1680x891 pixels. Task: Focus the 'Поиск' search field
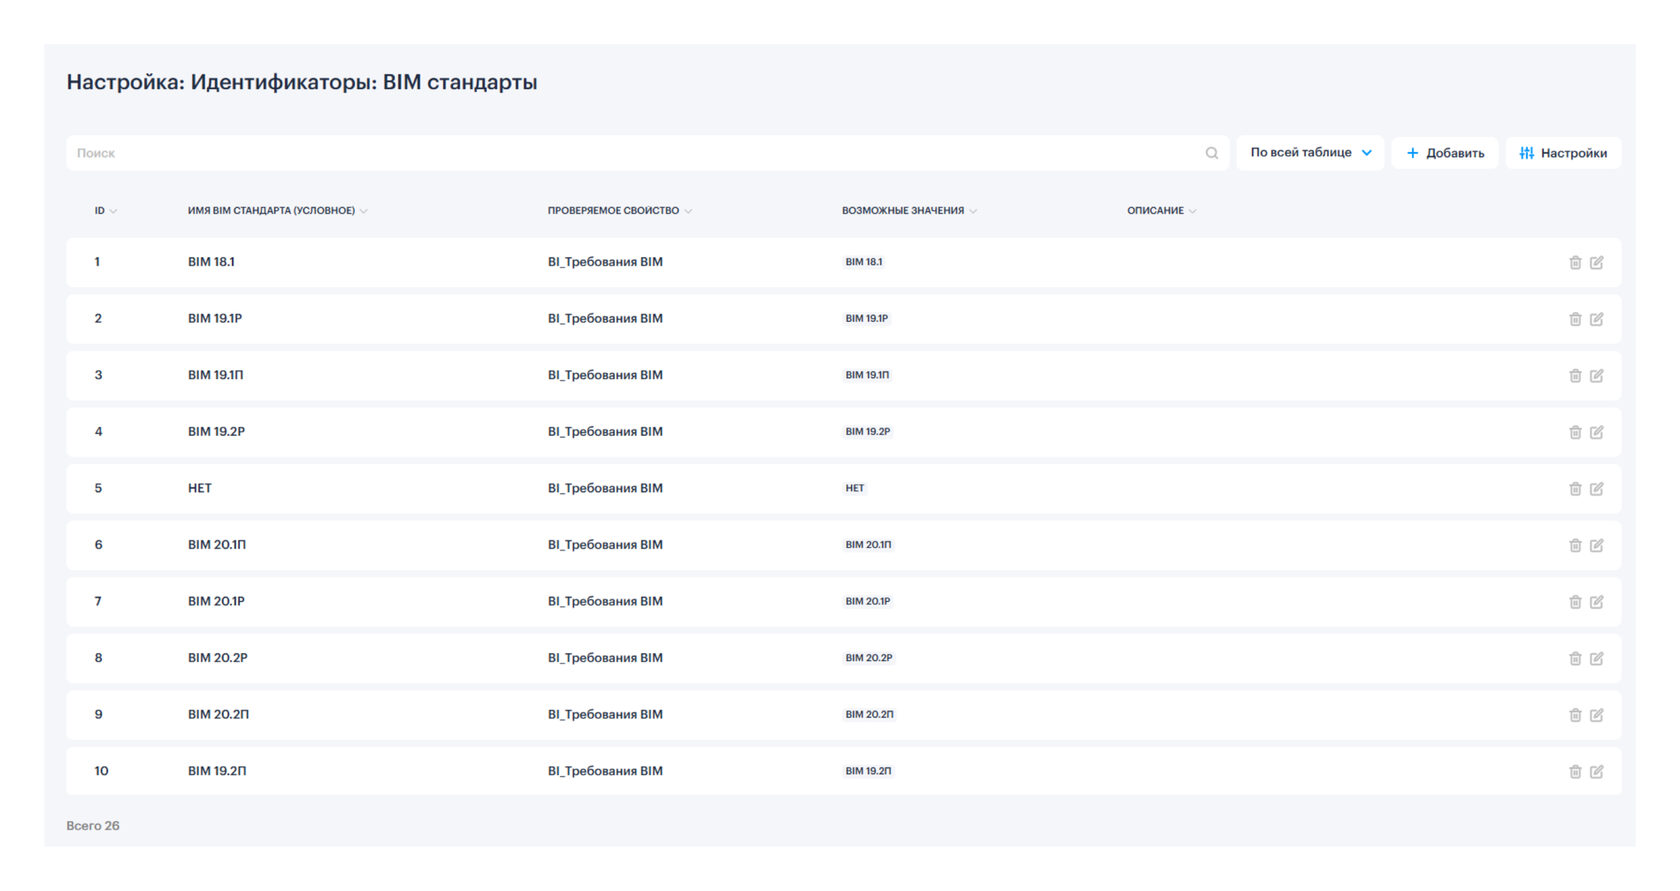[x=630, y=153]
